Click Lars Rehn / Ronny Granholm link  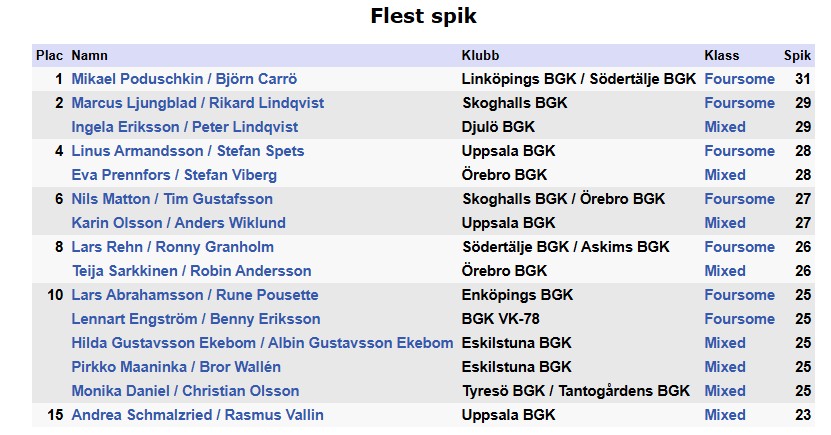coord(172,247)
